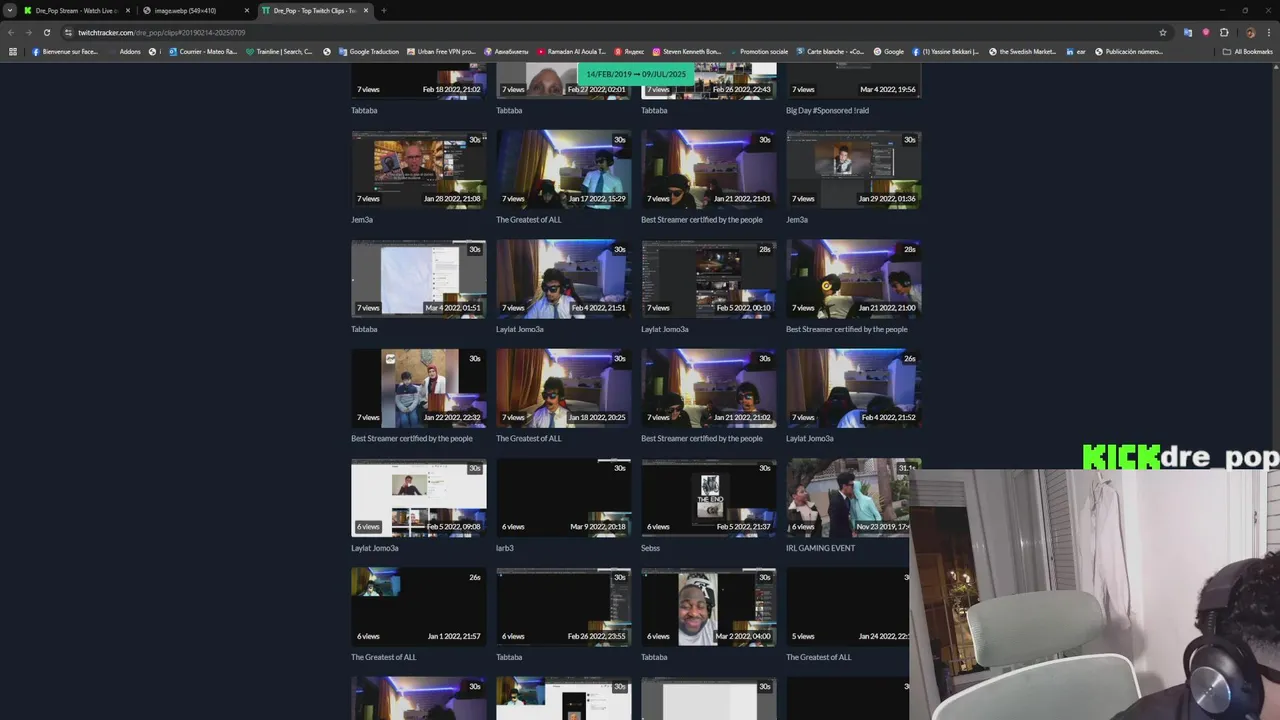Open the Addons bookmark
Image resolution: width=1280 pixels, height=720 pixels.
(125, 51)
